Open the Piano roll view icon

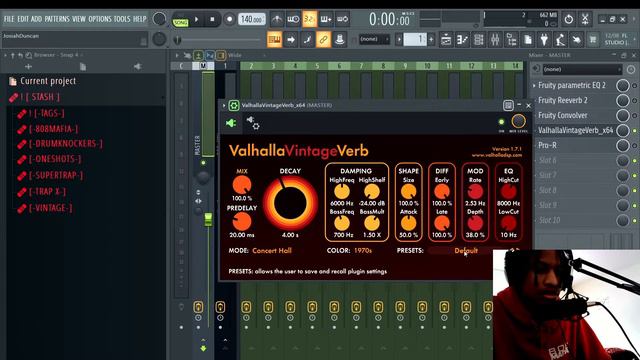pos(462,40)
